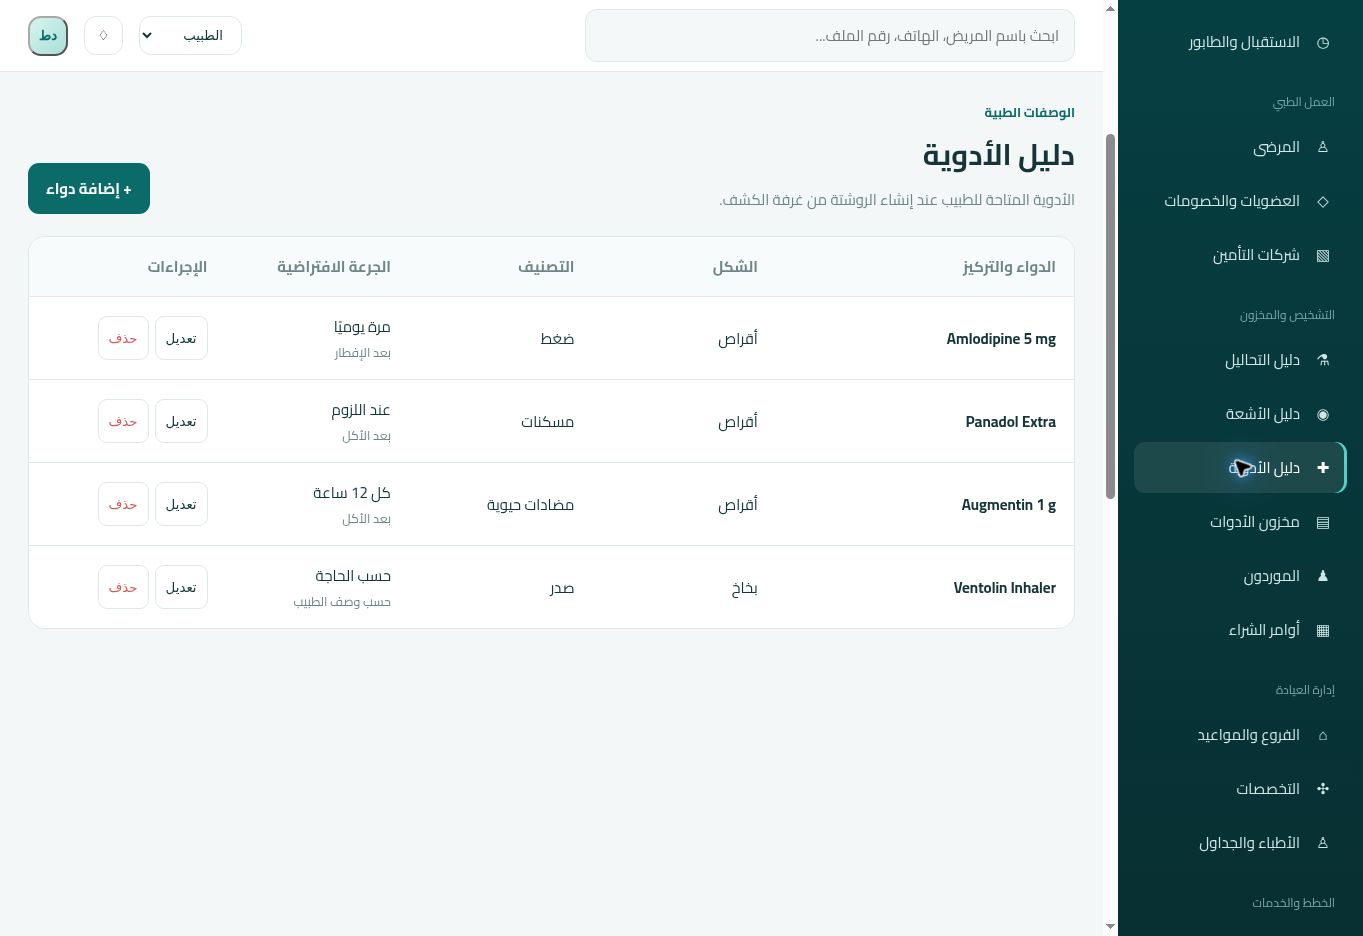
Task: Click the icon next to الموردون
Action: click(1323, 576)
